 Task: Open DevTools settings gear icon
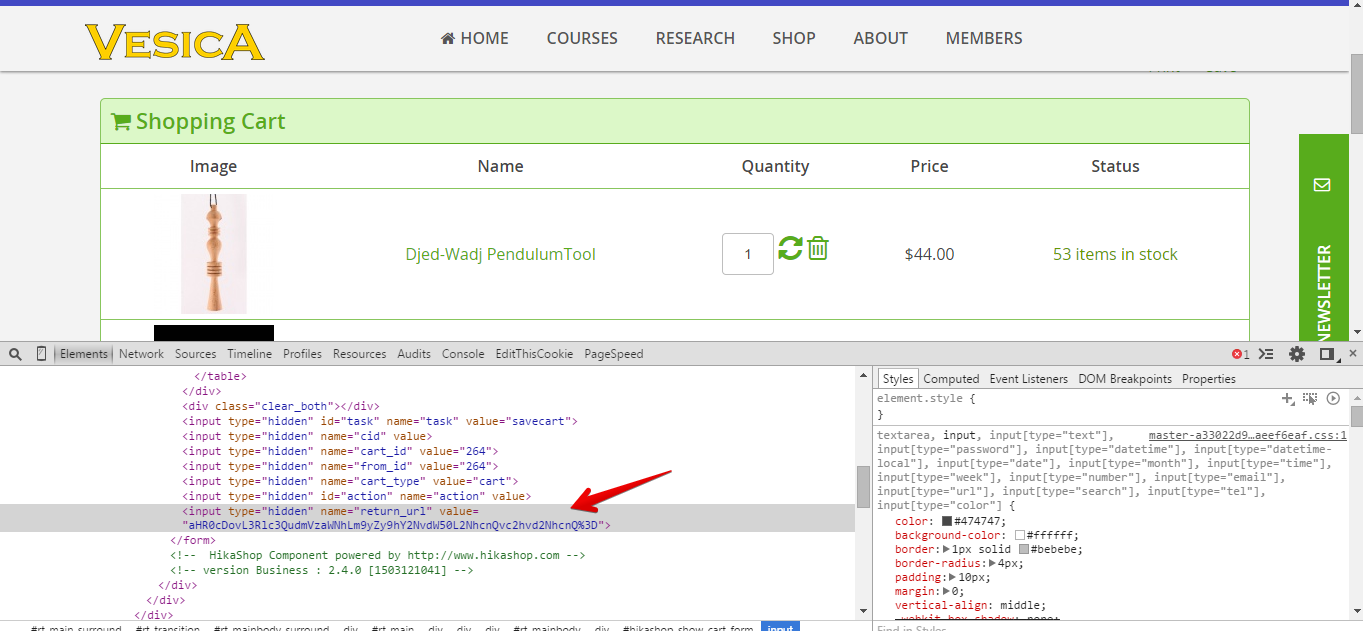point(1297,354)
